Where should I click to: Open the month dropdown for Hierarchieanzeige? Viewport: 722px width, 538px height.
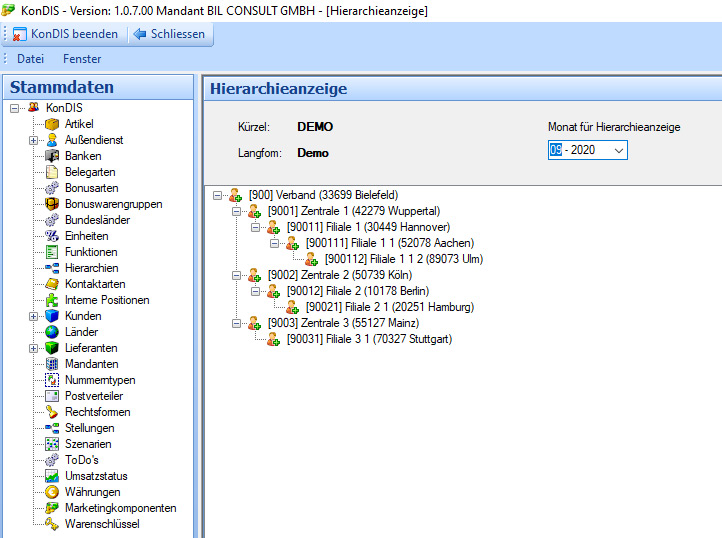click(618, 150)
